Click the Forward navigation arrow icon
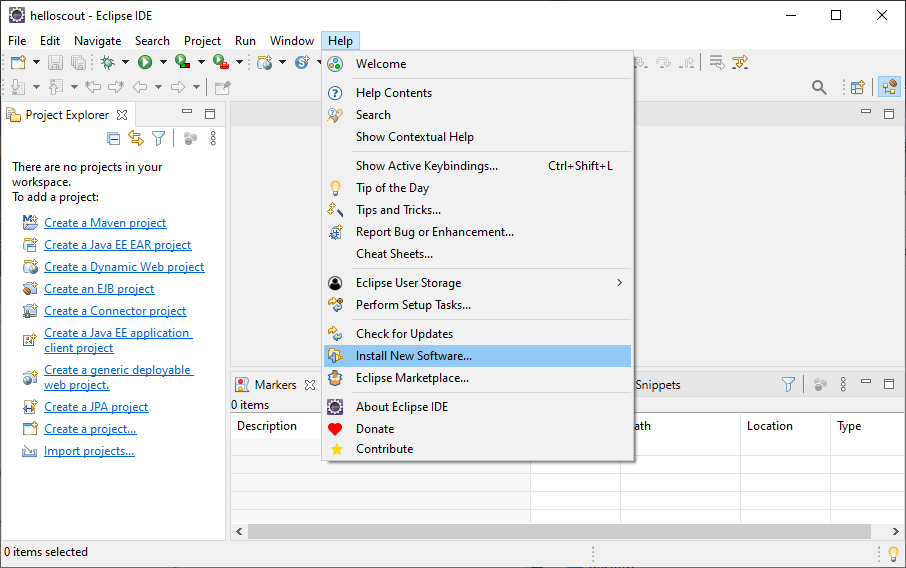Image resolution: width=906 pixels, height=568 pixels. click(178, 87)
